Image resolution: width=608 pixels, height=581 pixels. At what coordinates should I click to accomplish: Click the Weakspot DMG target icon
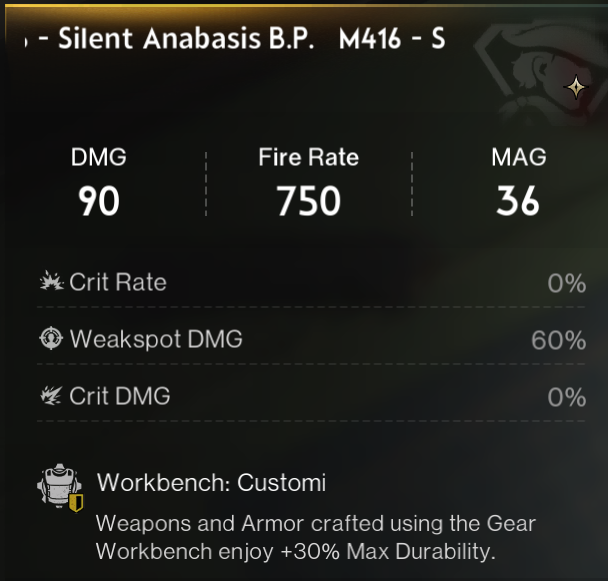[x=51, y=339]
